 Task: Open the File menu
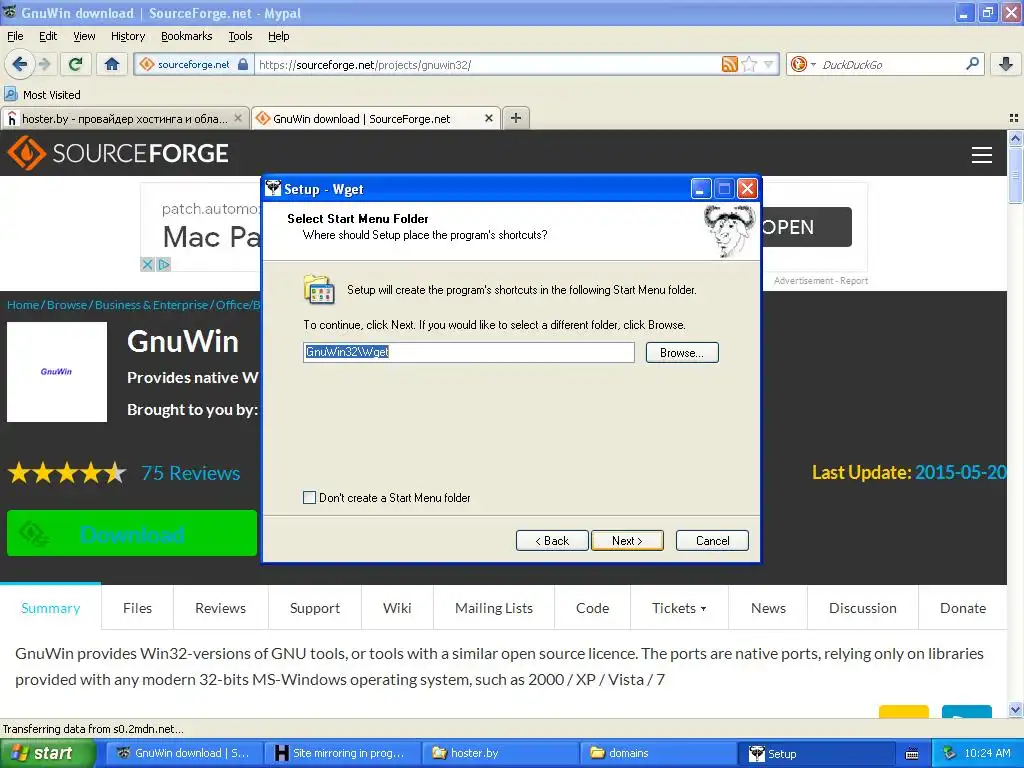click(x=15, y=36)
